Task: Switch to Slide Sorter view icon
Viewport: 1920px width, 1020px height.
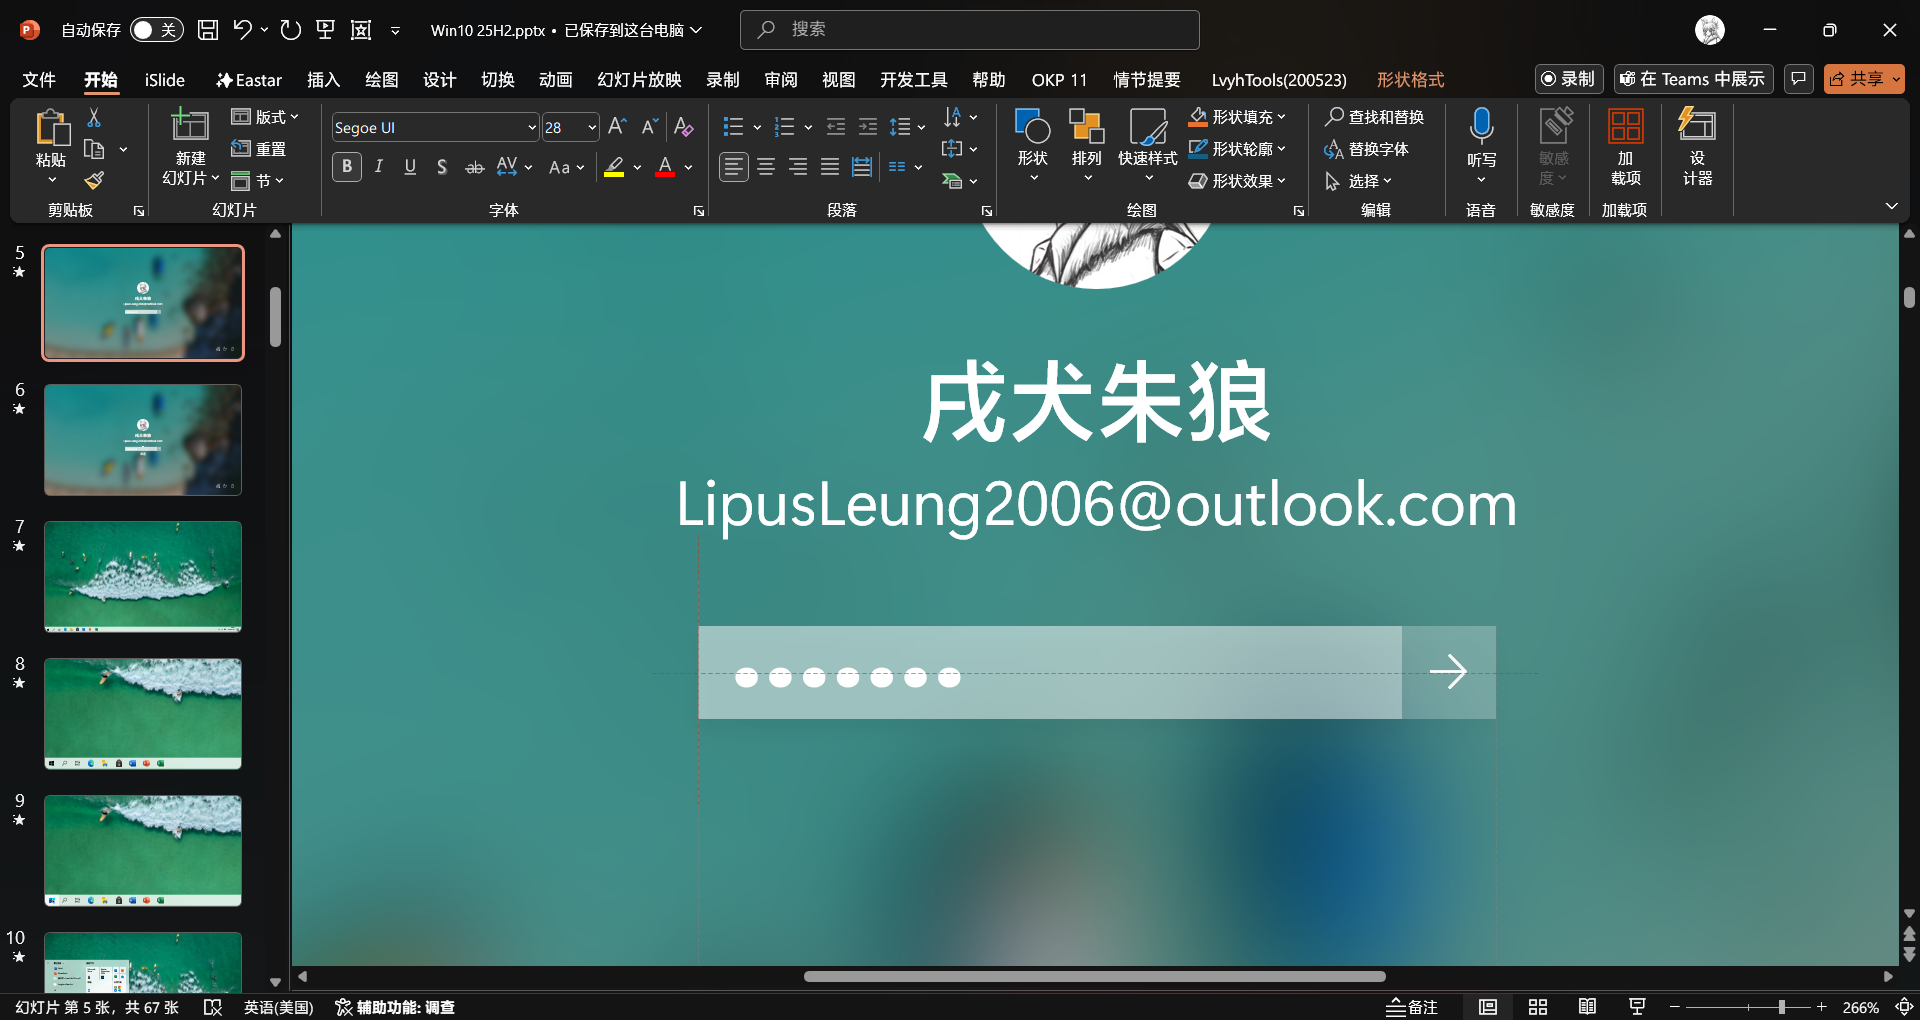Action: pyautogui.click(x=1538, y=1007)
